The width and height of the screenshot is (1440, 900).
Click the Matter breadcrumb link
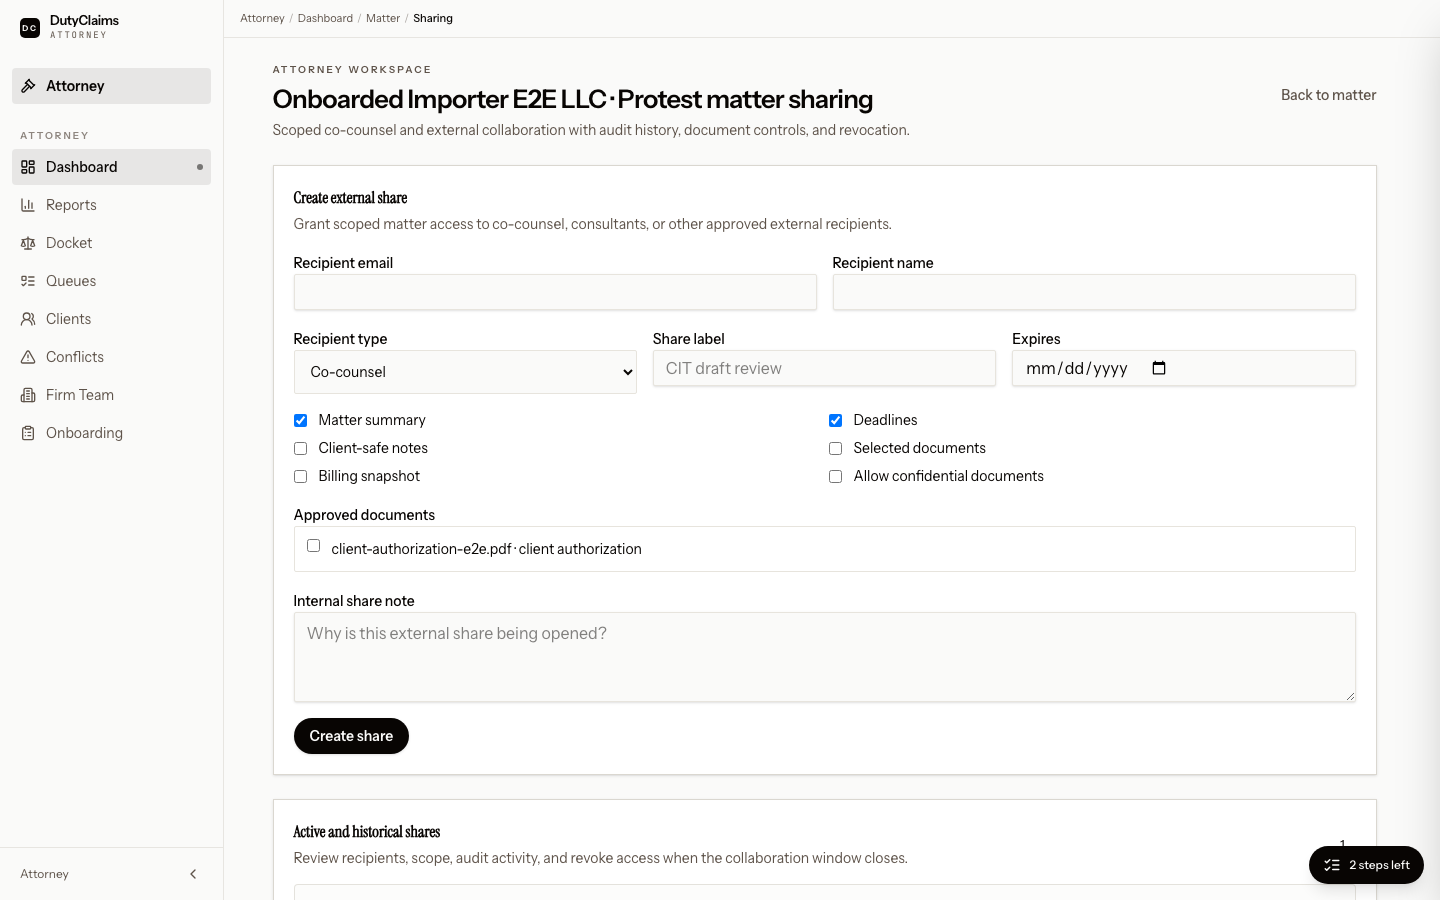pos(383,18)
